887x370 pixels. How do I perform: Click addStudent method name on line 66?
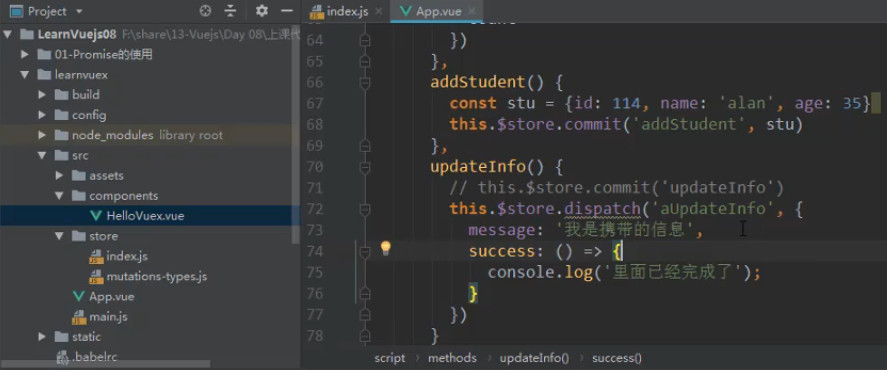click(x=478, y=83)
